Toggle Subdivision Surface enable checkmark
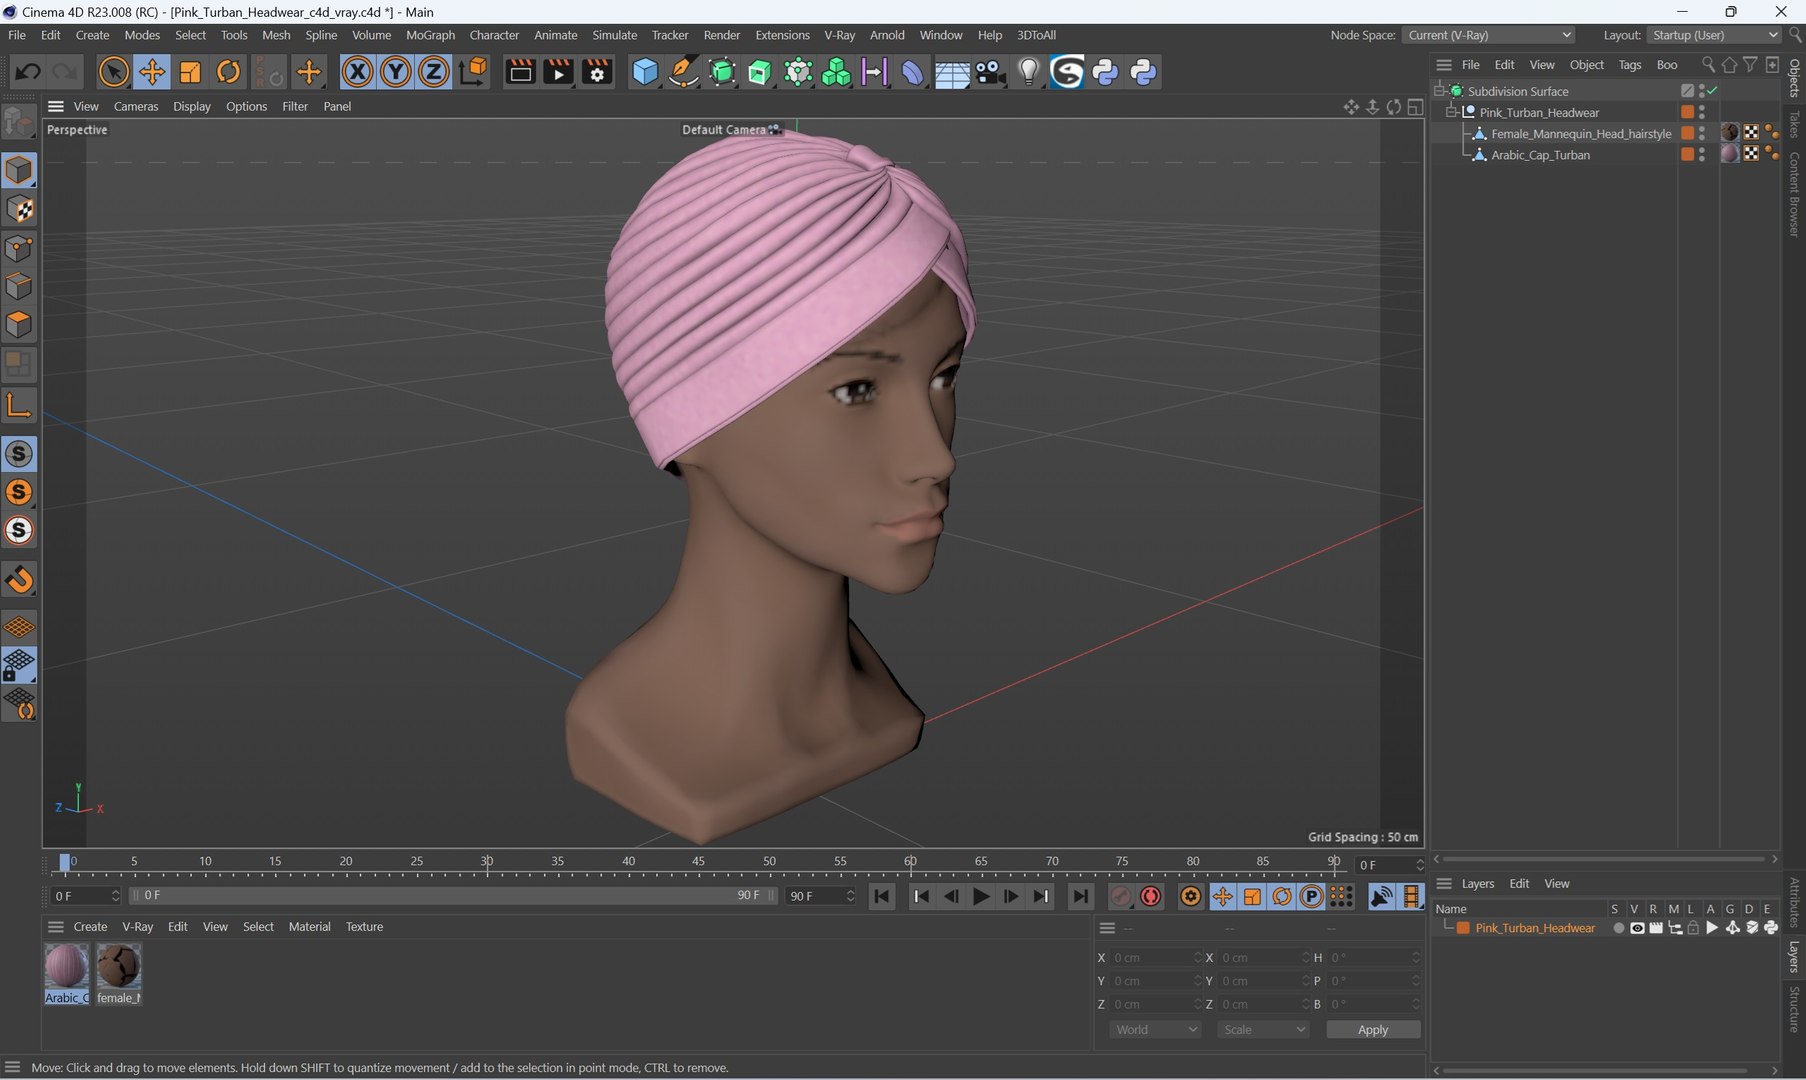Viewport: 1806px width, 1080px height. click(1713, 91)
